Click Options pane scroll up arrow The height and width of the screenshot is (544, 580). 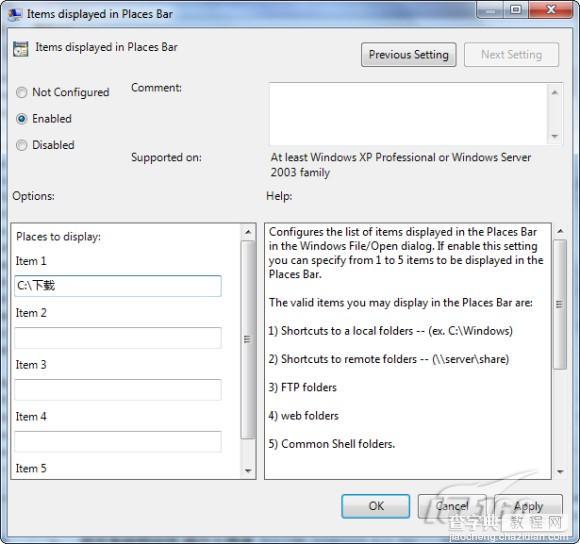[x=248, y=232]
